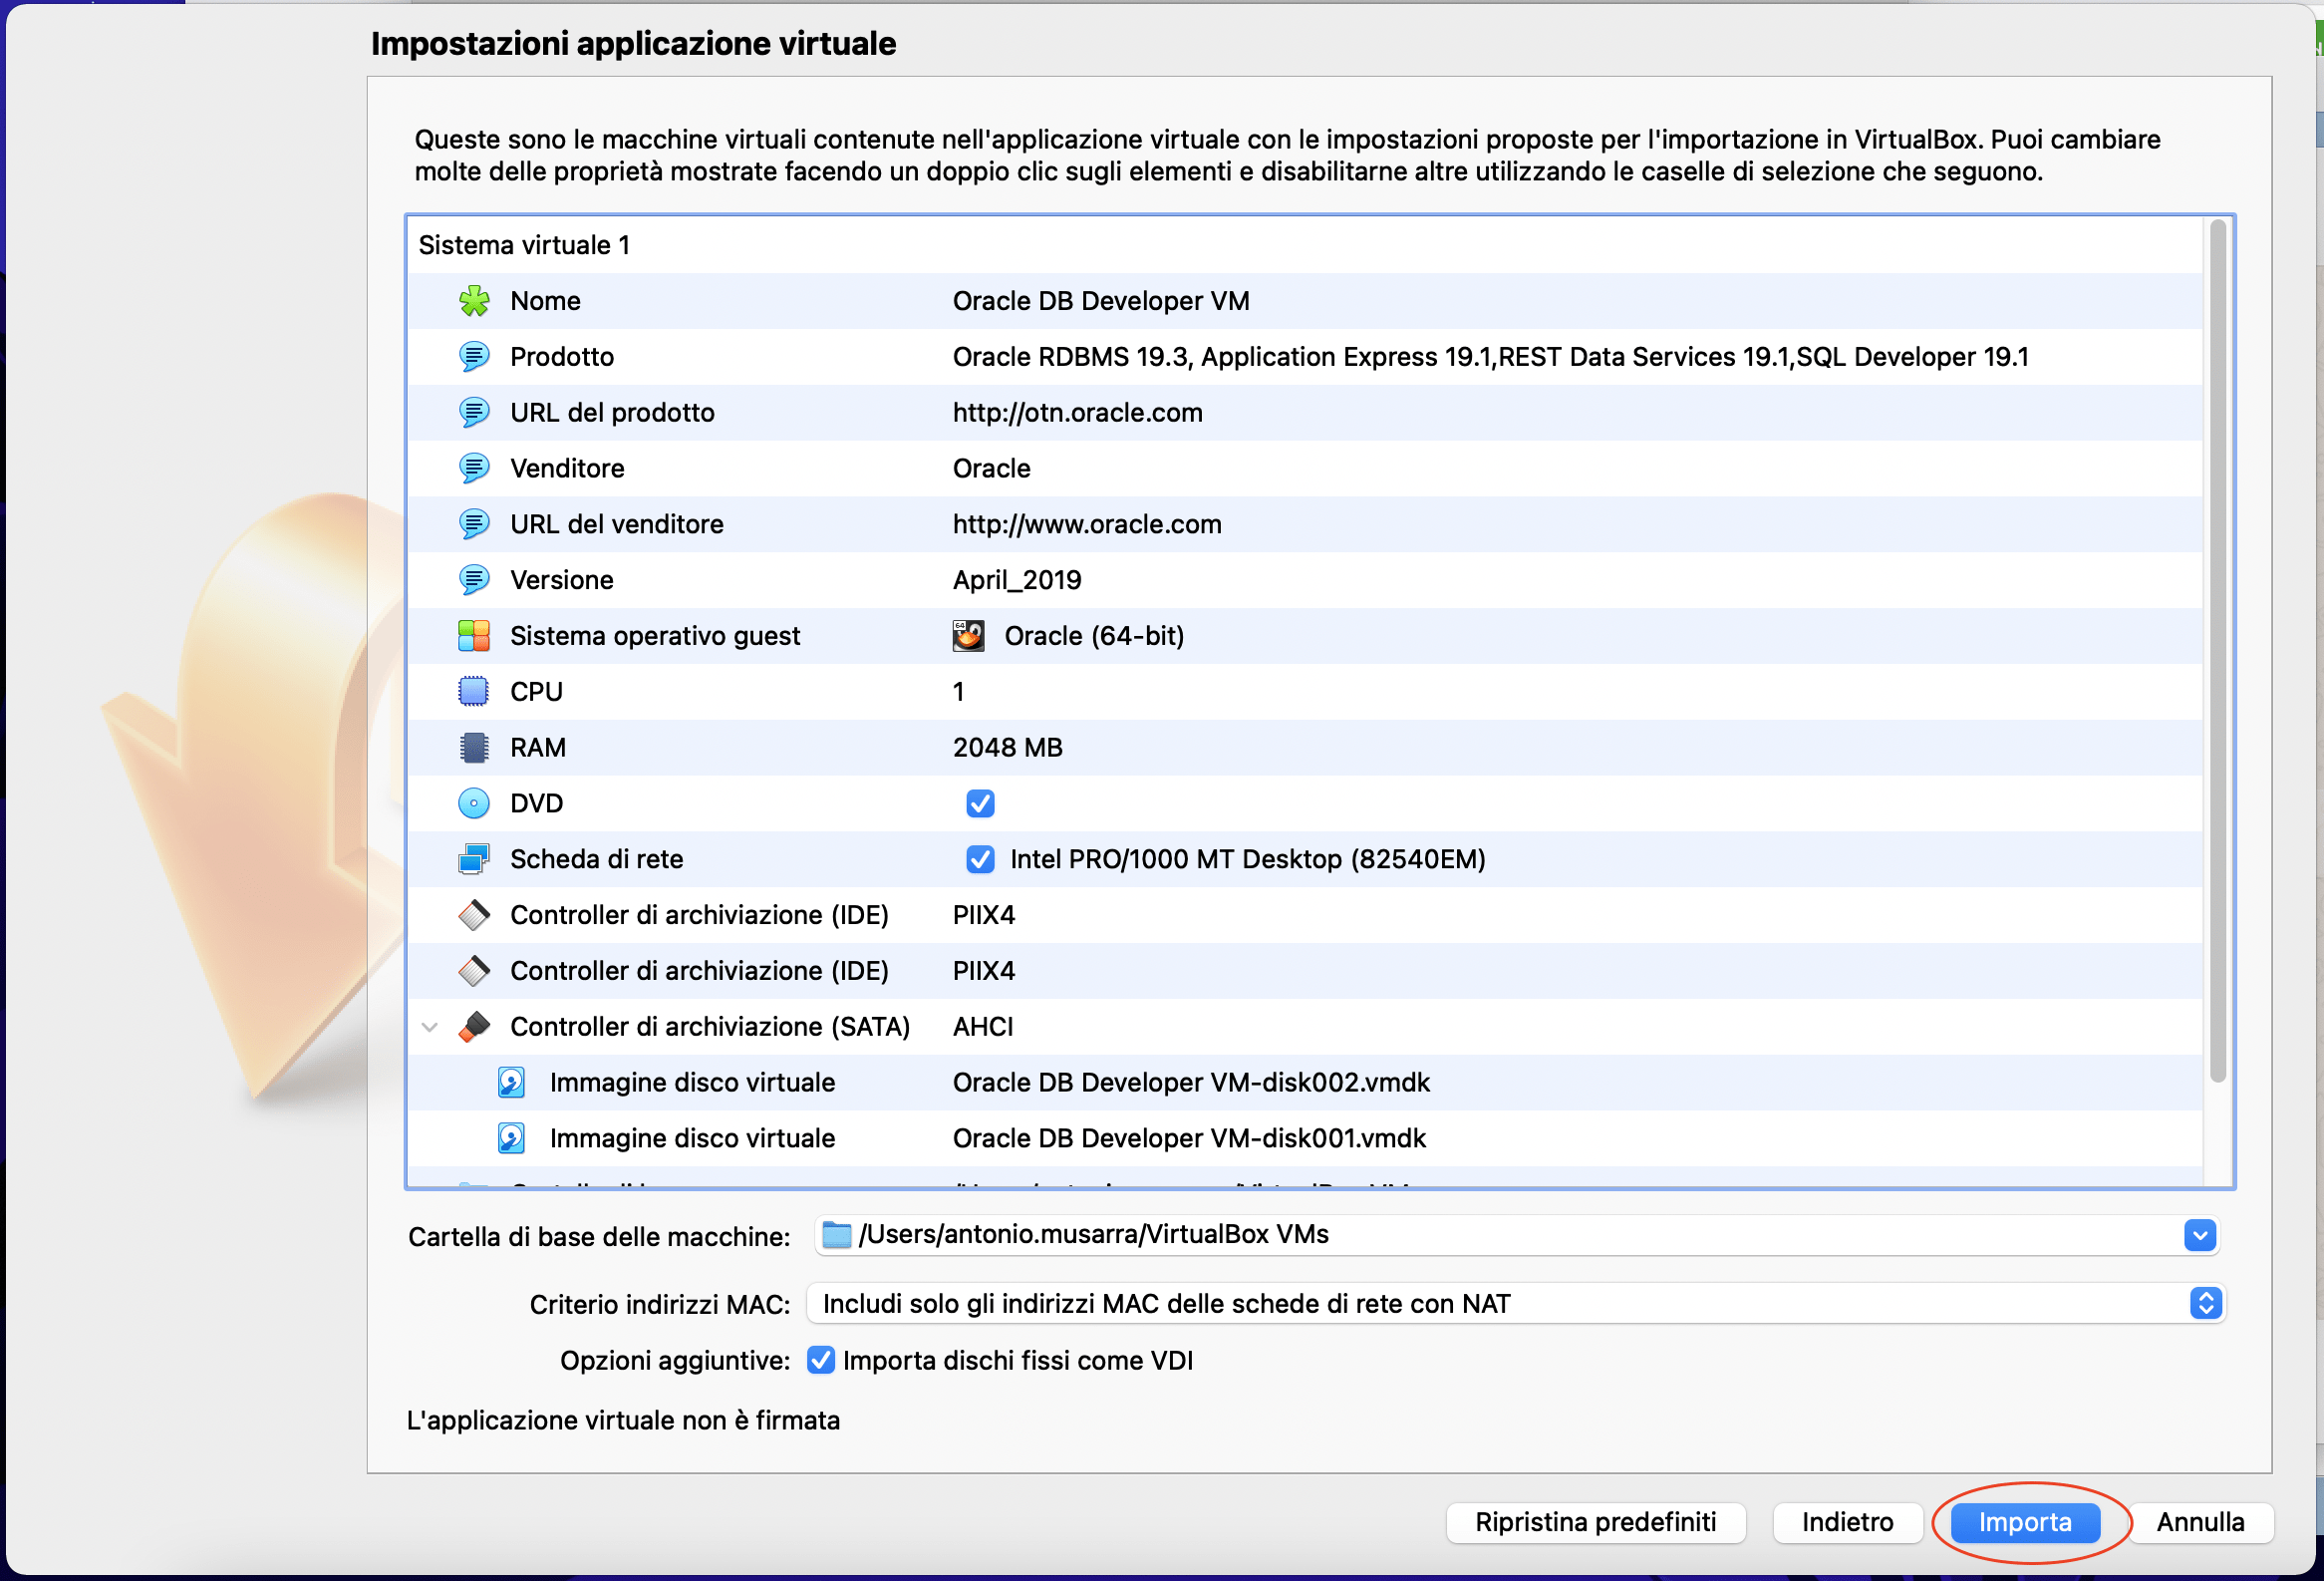Click the RAM memory chip icon

click(x=474, y=748)
